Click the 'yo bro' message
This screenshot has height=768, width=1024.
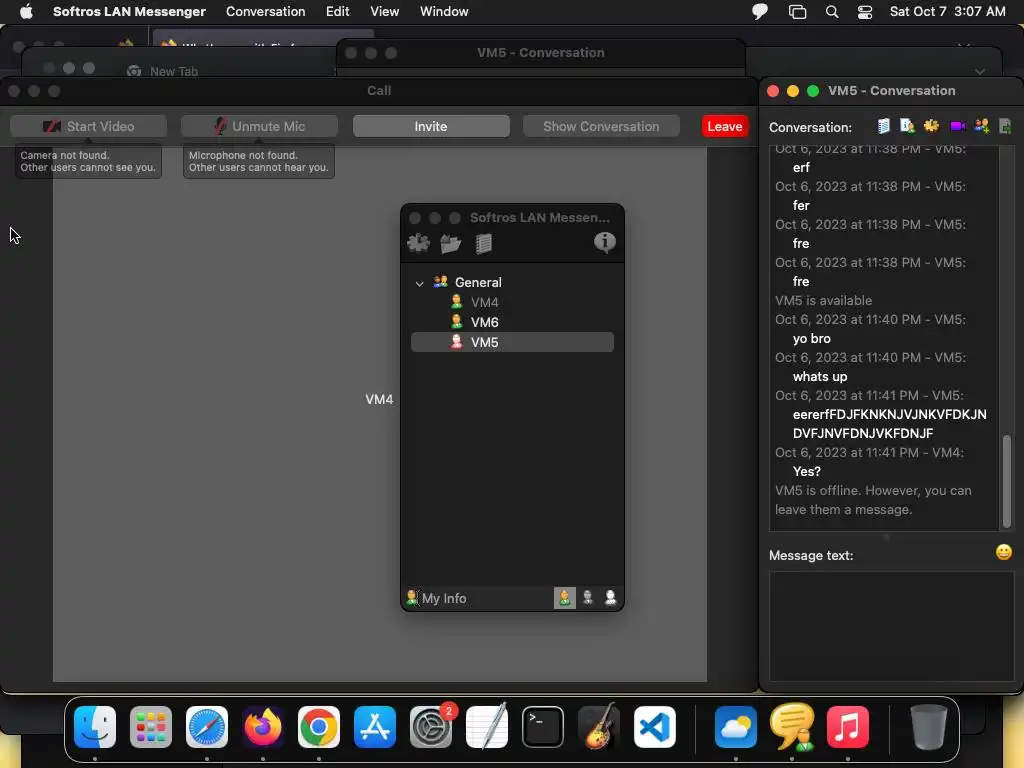(812, 338)
